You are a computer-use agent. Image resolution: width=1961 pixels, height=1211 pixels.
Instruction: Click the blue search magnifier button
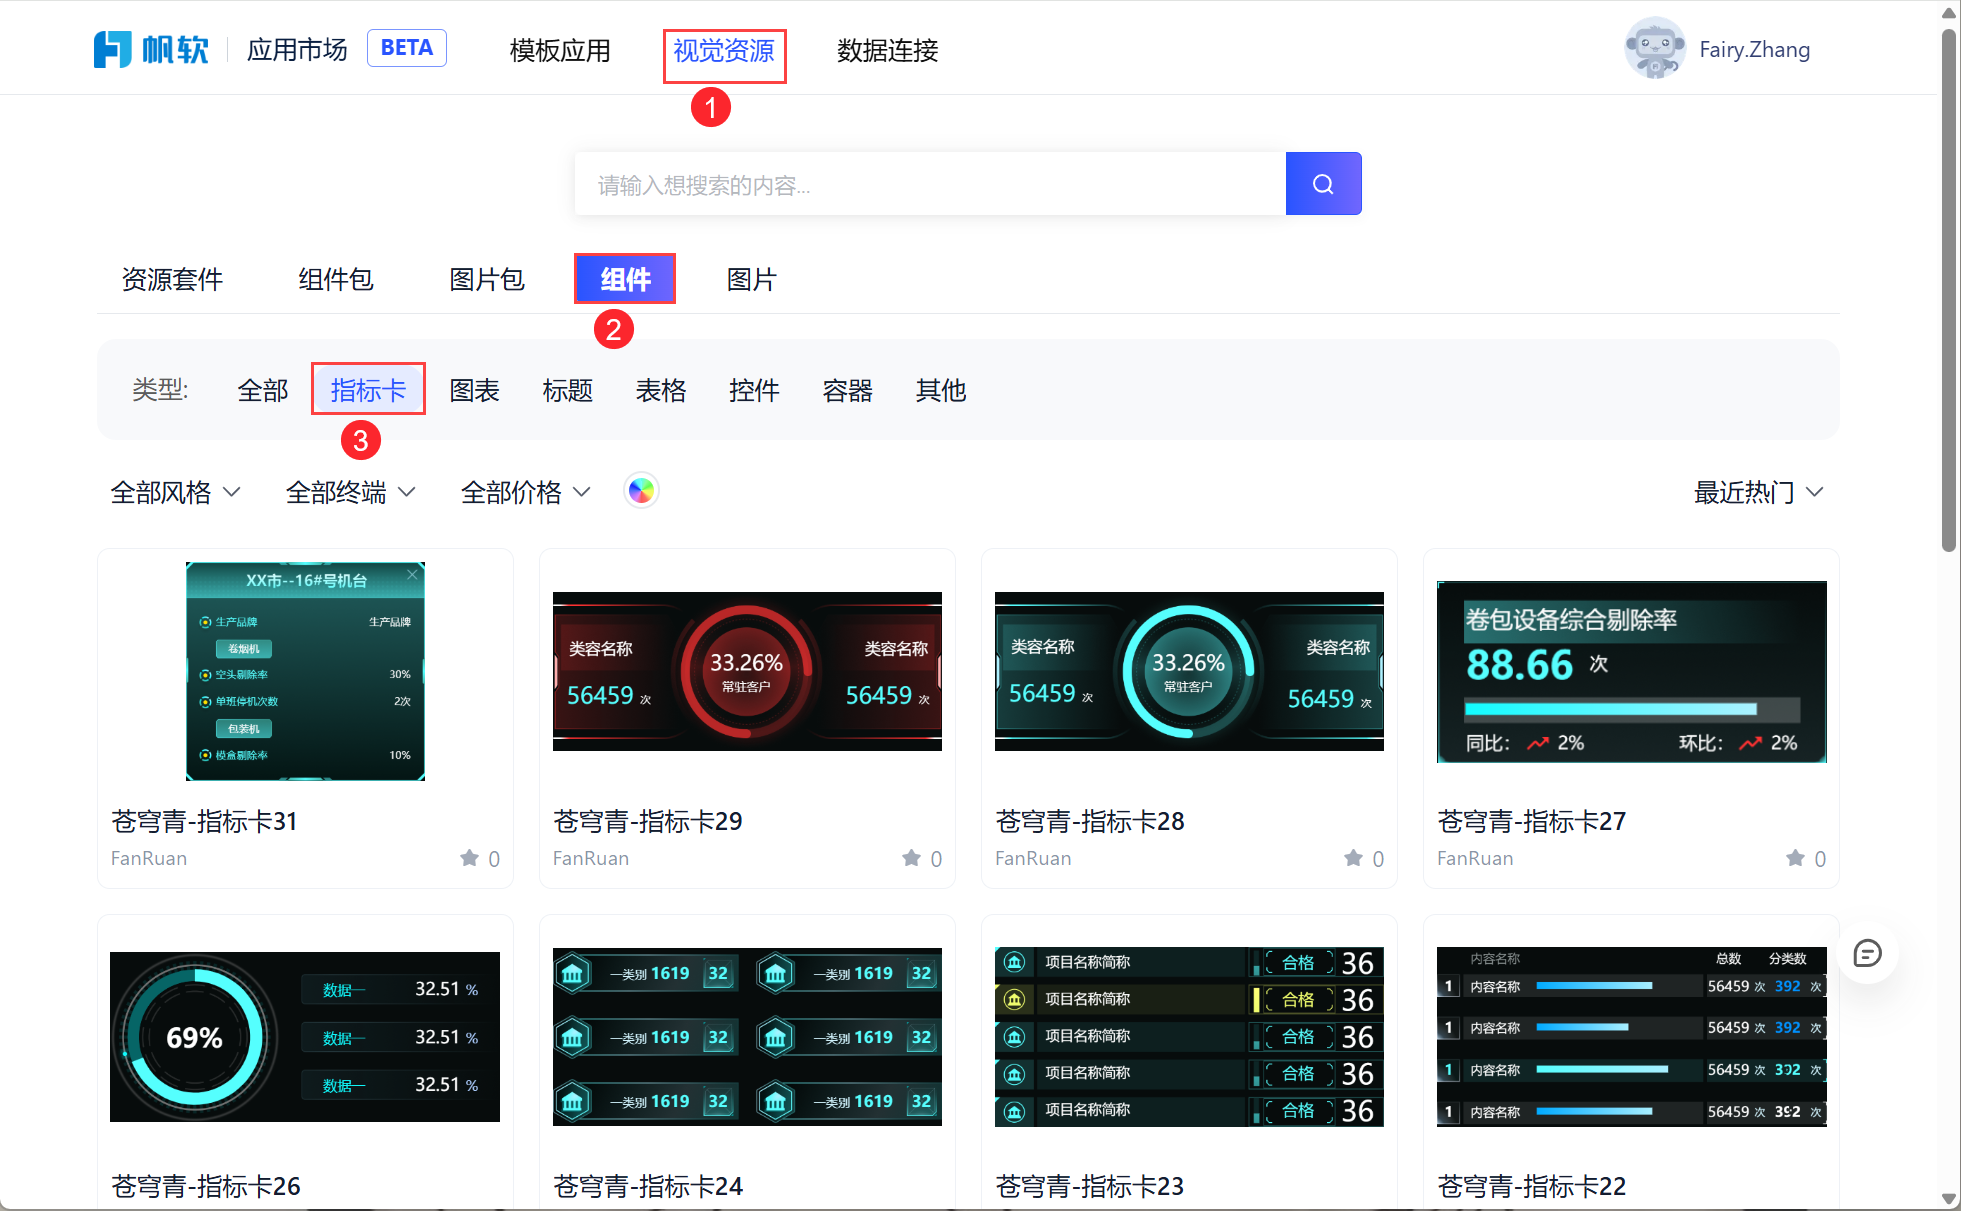point(1322,184)
